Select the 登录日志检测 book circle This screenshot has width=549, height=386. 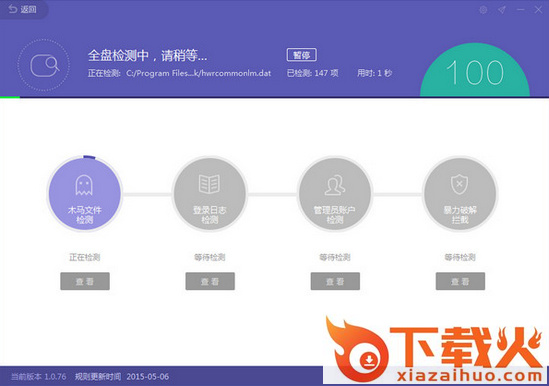click(210, 194)
